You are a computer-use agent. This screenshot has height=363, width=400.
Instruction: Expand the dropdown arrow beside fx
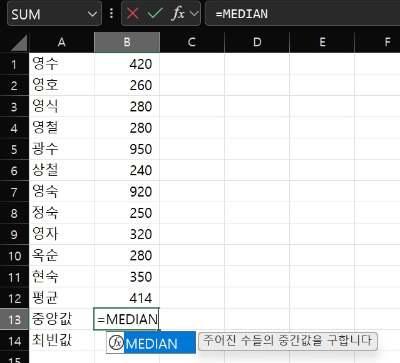pyautogui.click(x=194, y=14)
